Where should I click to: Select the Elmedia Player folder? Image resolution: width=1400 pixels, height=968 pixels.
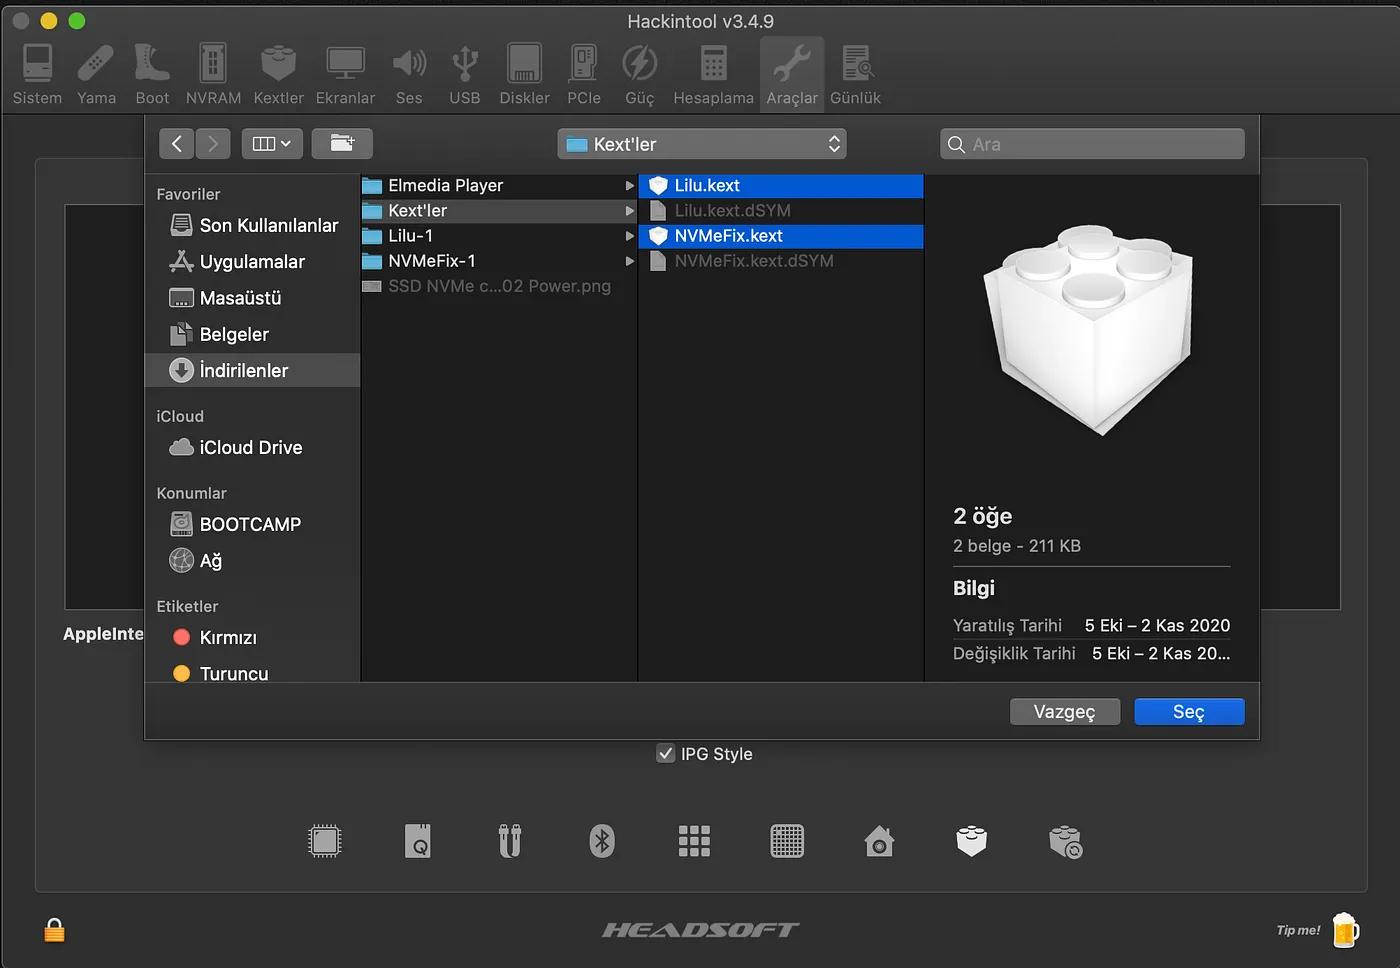tap(499, 185)
